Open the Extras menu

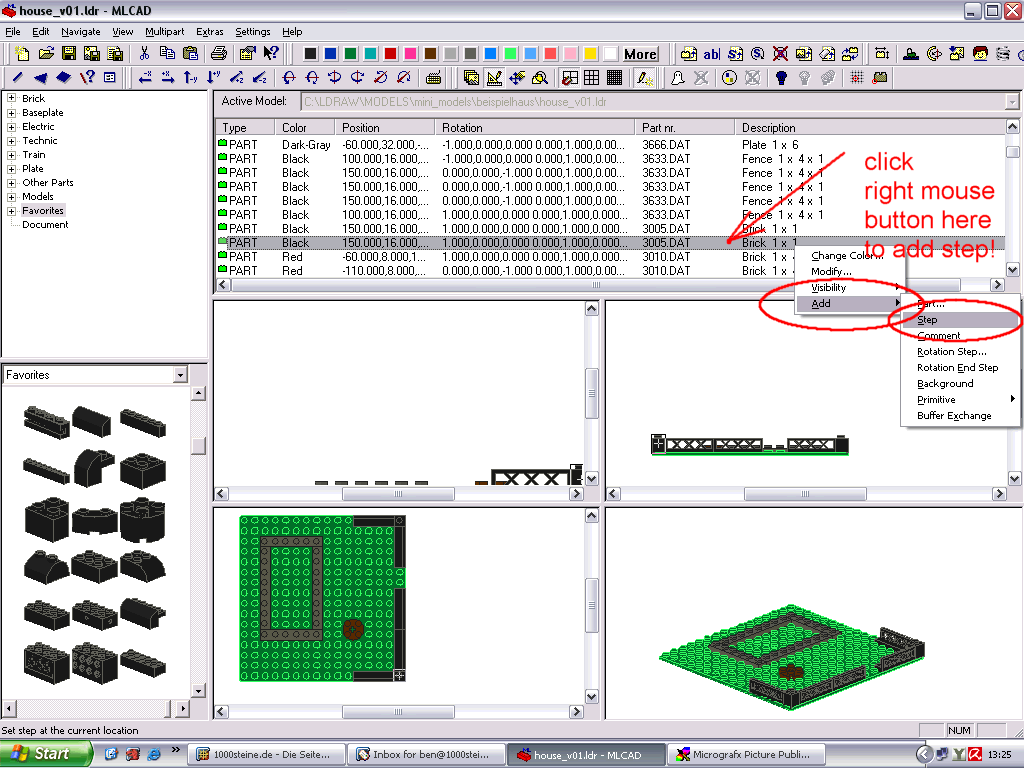click(210, 31)
